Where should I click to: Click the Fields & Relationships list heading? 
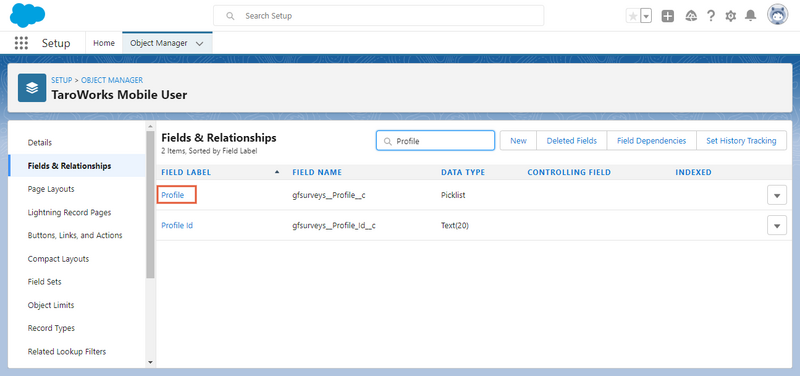[x=219, y=138]
